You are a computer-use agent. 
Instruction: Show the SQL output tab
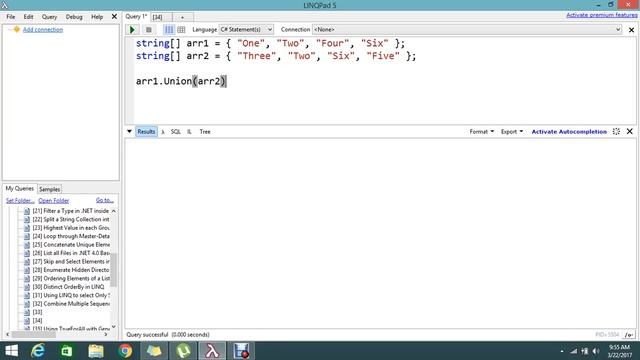click(x=176, y=131)
